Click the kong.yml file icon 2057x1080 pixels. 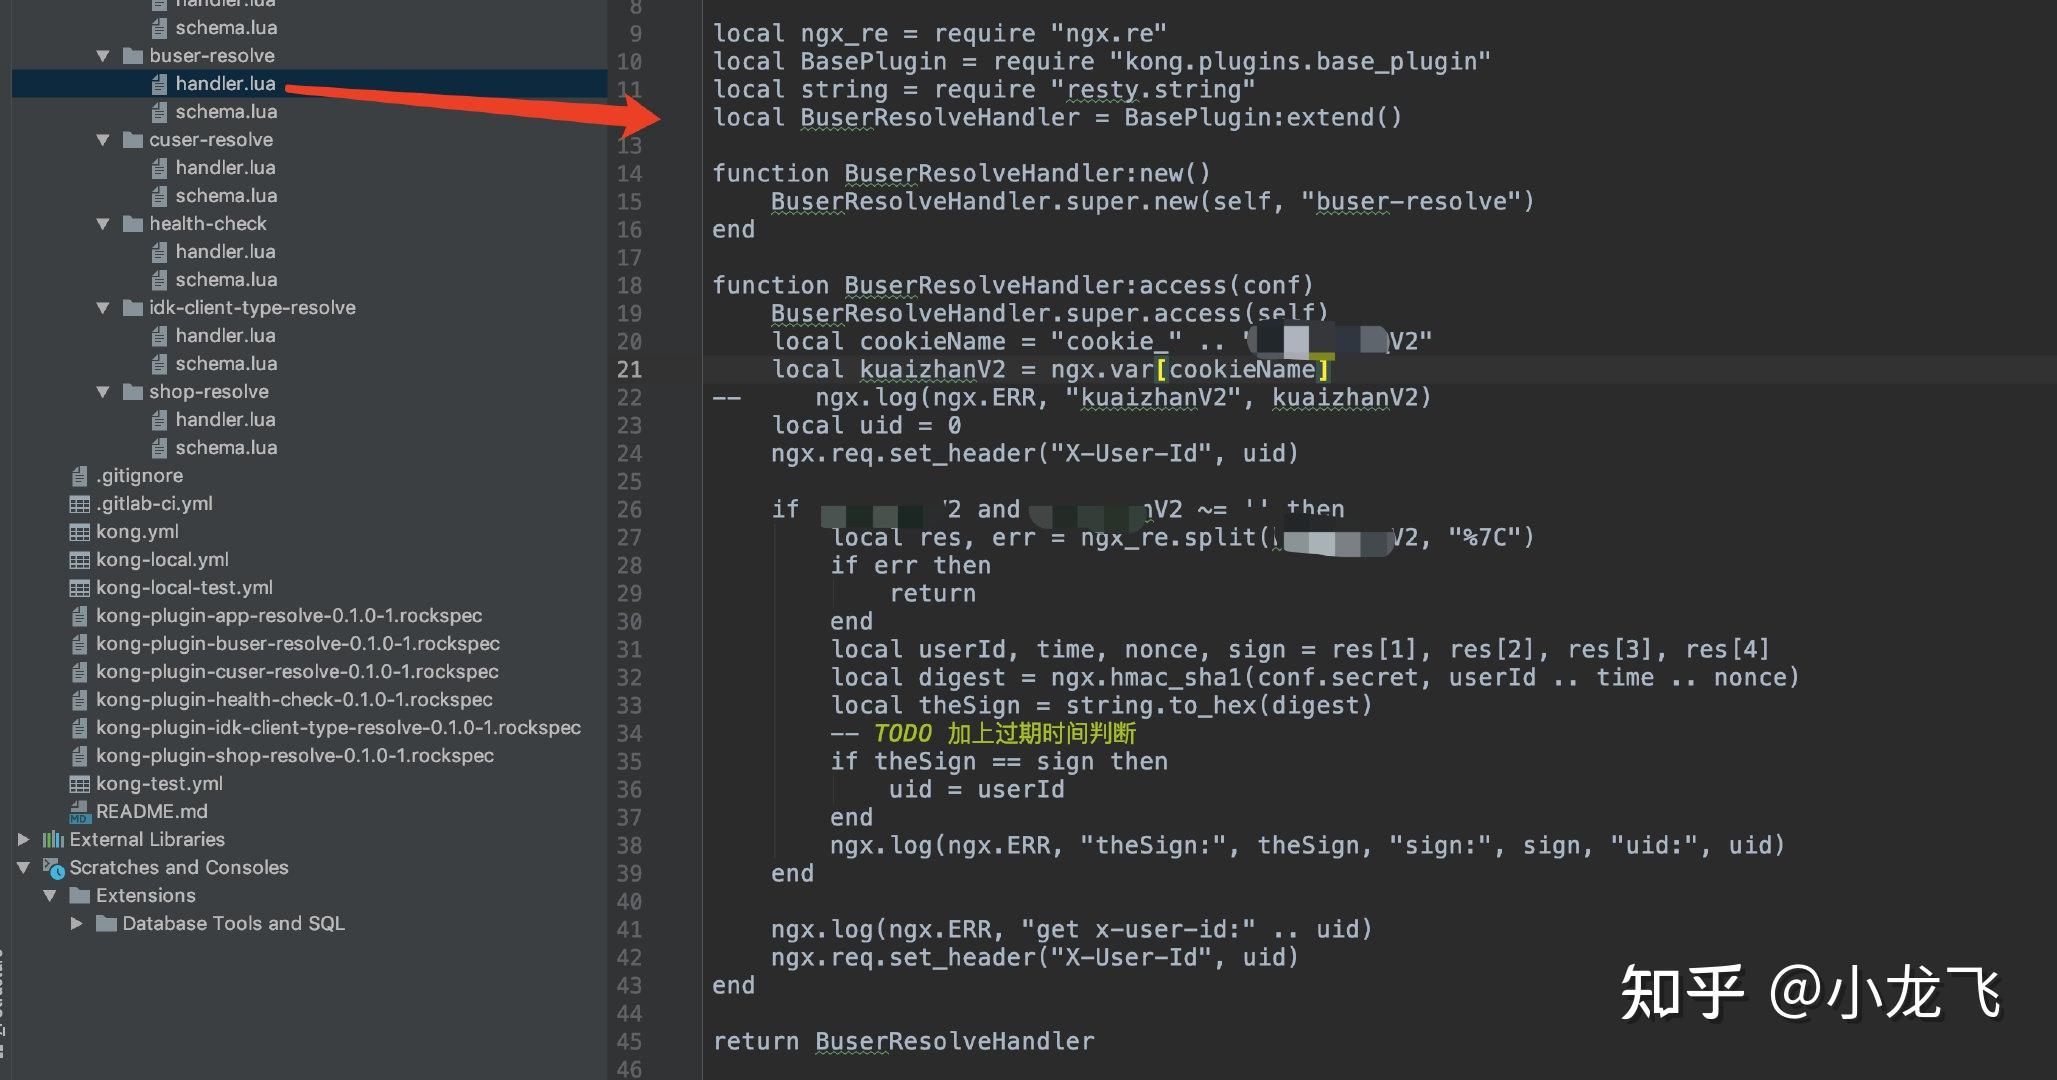[79, 532]
